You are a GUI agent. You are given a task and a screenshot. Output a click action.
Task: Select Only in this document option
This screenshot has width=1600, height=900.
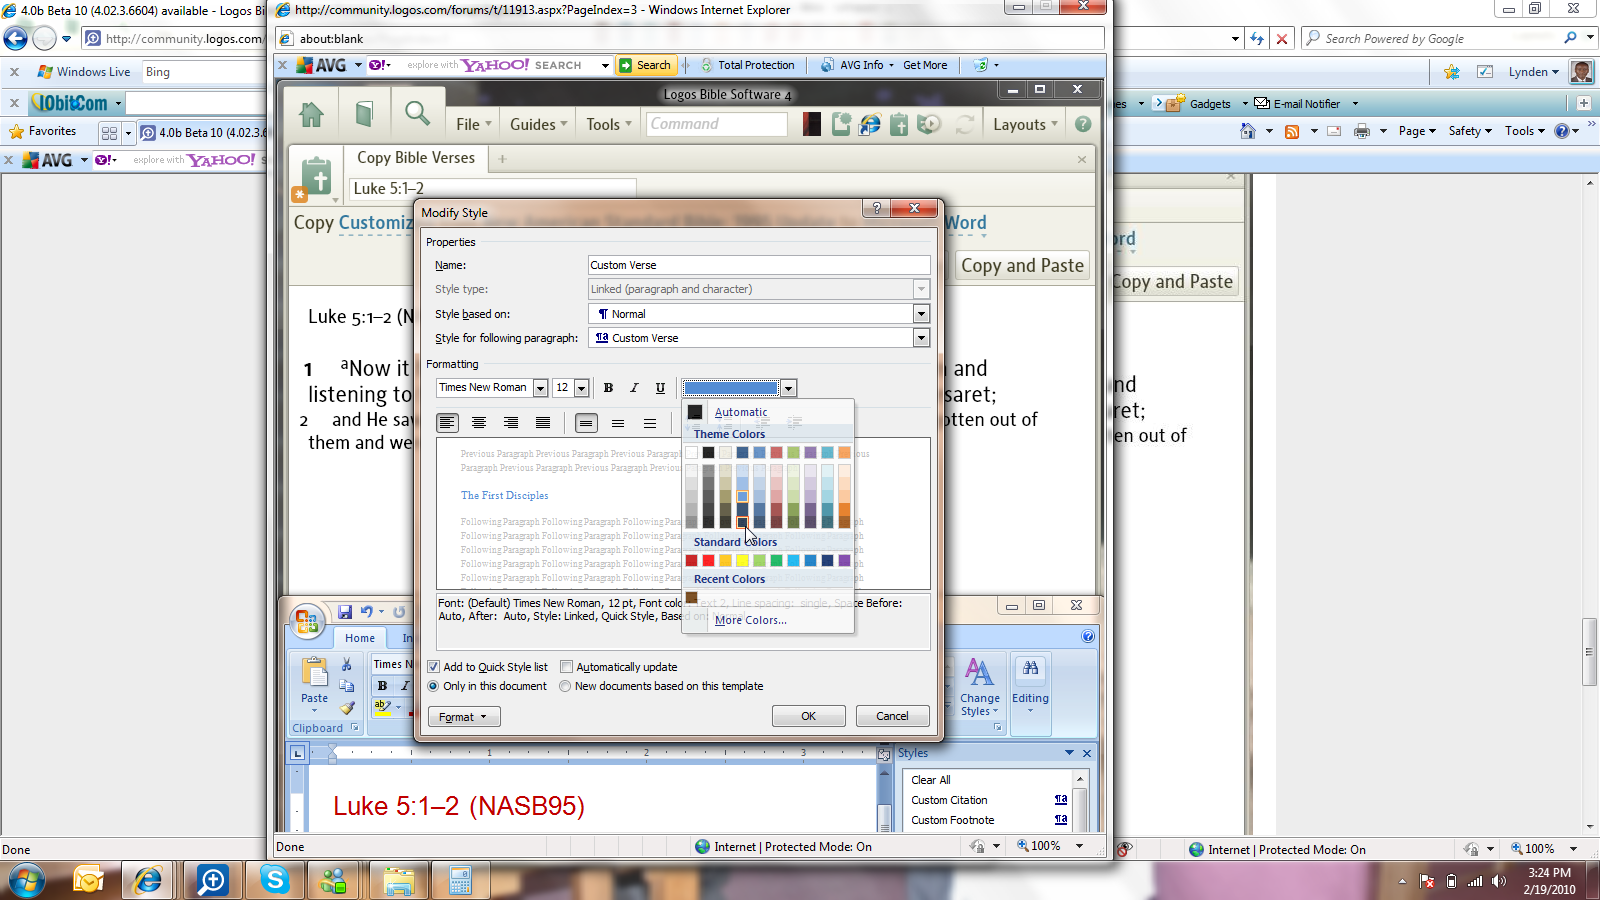(433, 686)
